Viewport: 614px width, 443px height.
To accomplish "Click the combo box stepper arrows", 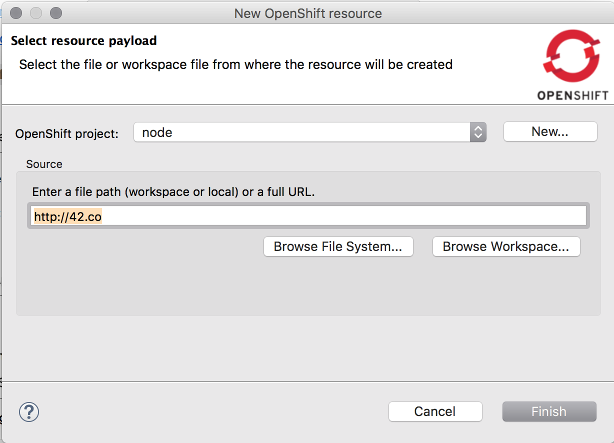I will [478, 132].
